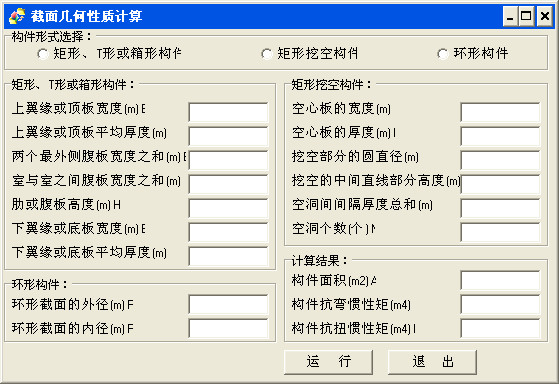Click the 空洞个数 input field
The width and height of the screenshot is (559, 384).
(x=500, y=232)
